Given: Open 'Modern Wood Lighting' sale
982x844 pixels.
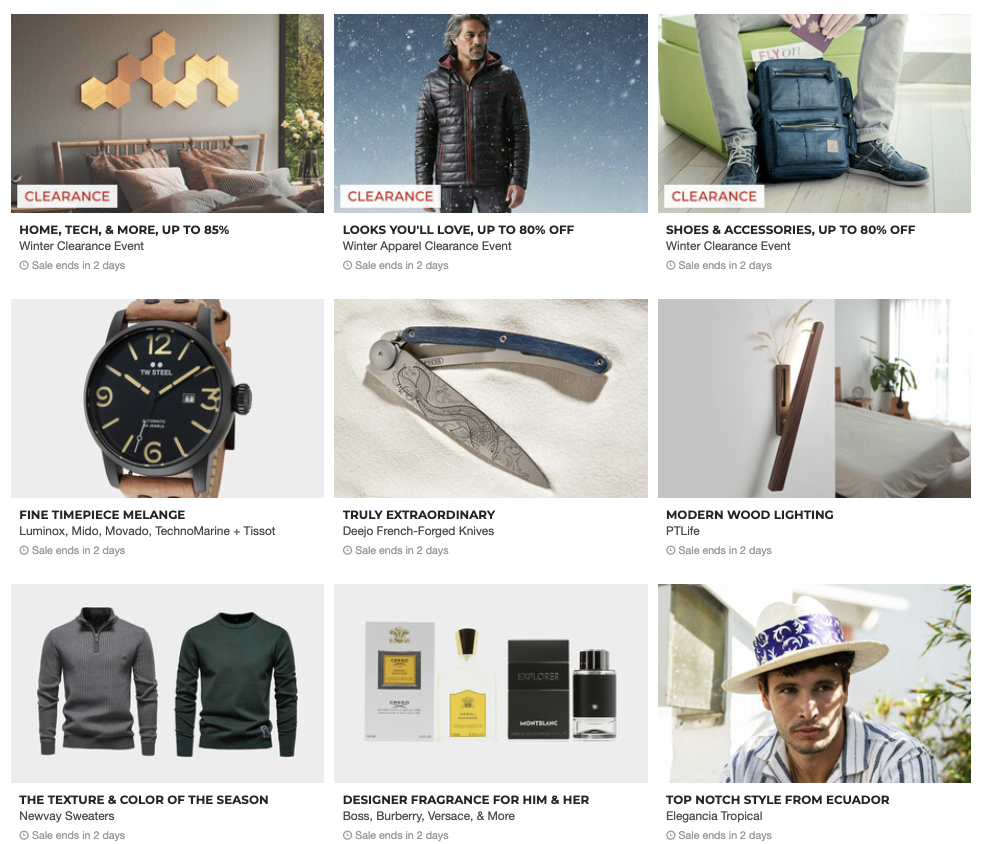Looking at the screenshot, I should pyautogui.click(x=750, y=515).
